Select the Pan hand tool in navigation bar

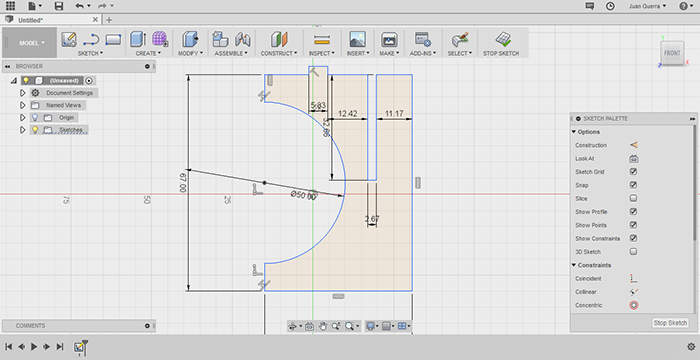tap(323, 327)
